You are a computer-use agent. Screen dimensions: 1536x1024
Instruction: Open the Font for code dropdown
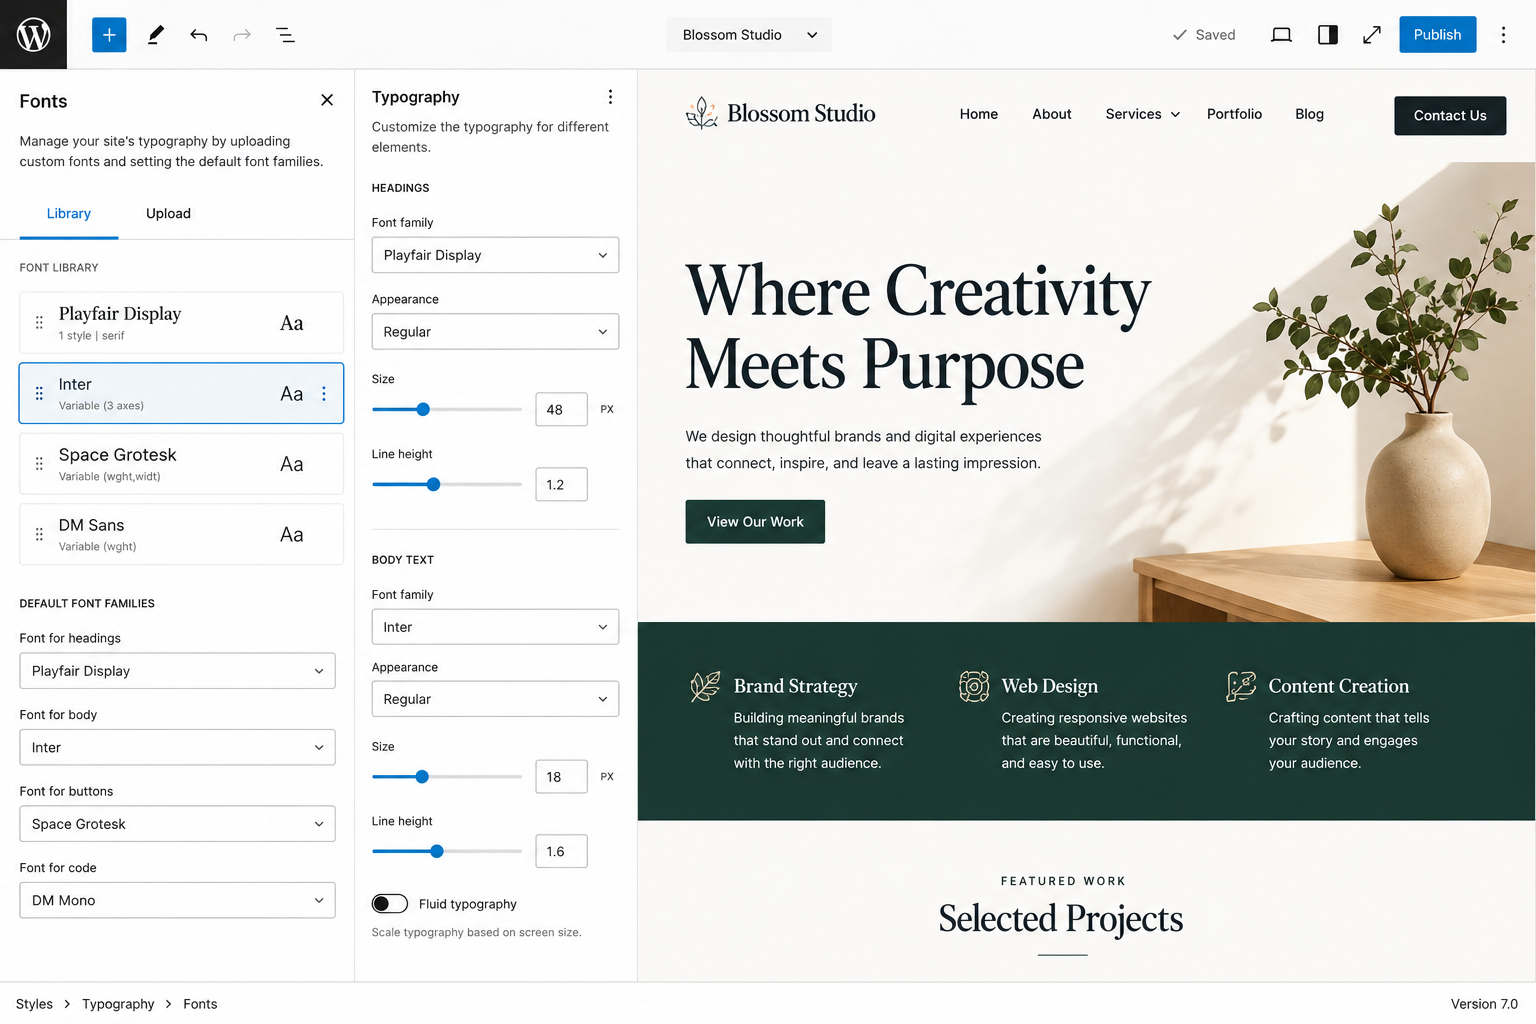click(177, 900)
